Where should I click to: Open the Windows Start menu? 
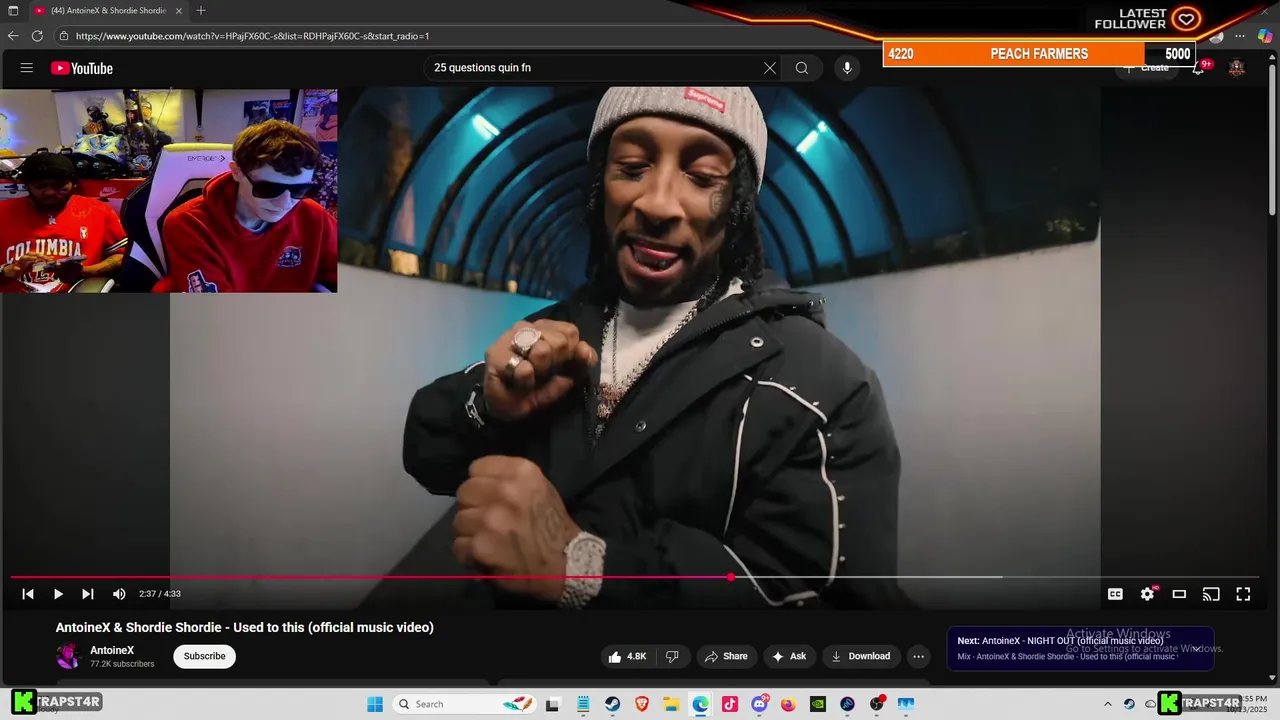pyautogui.click(x=375, y=704)
